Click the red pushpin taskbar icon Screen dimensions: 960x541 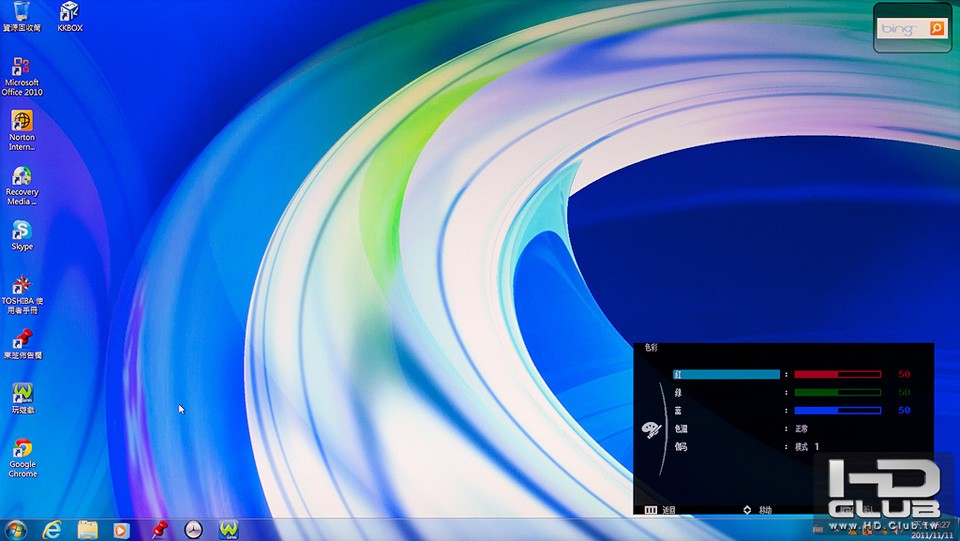pos(159,529)
